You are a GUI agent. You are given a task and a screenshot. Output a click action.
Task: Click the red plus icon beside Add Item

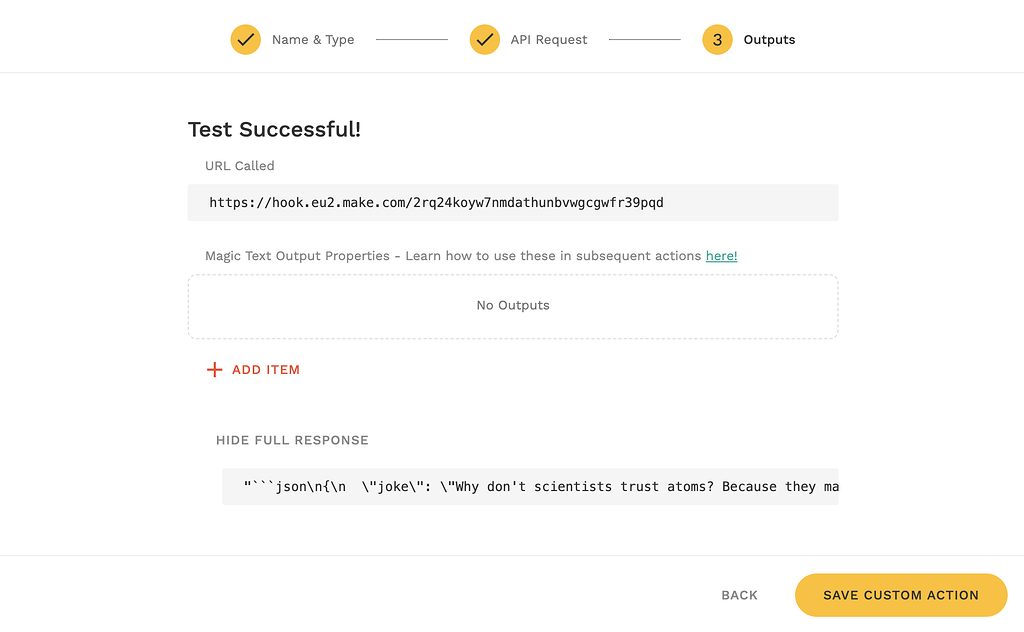point(214,370)
